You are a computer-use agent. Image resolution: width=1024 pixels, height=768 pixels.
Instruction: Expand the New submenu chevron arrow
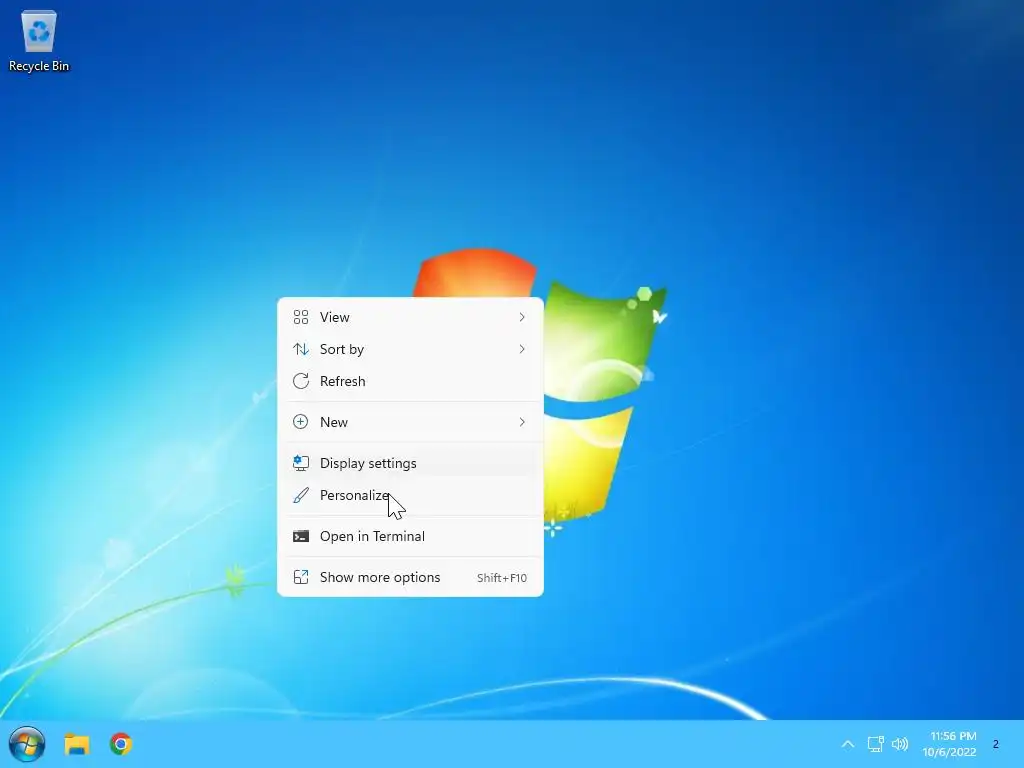pyautogui.click(x=522, y=423)
